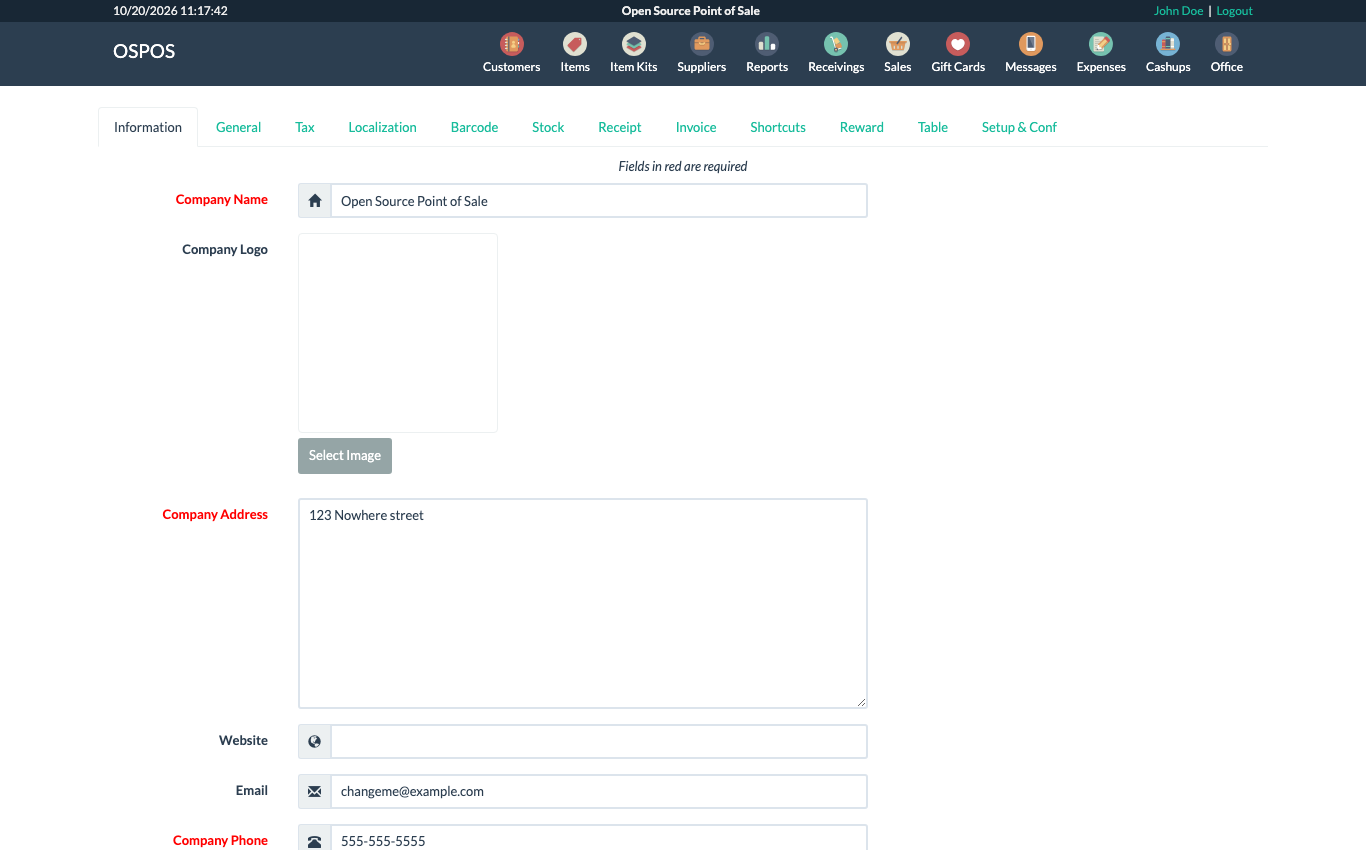Screen dimensions: 1366x850
Task: Click the globe icon beside Website field
Action: 315,741
